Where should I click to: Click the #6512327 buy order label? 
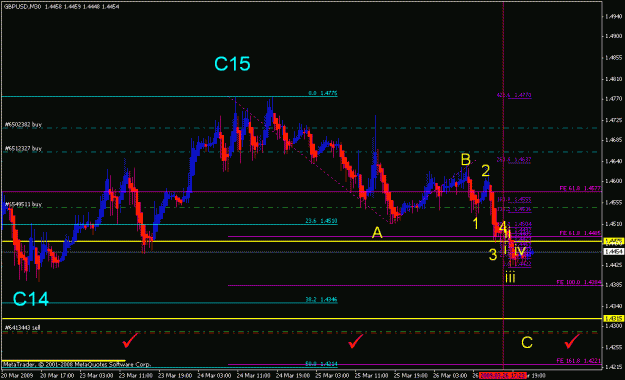[x=23, y=149]
